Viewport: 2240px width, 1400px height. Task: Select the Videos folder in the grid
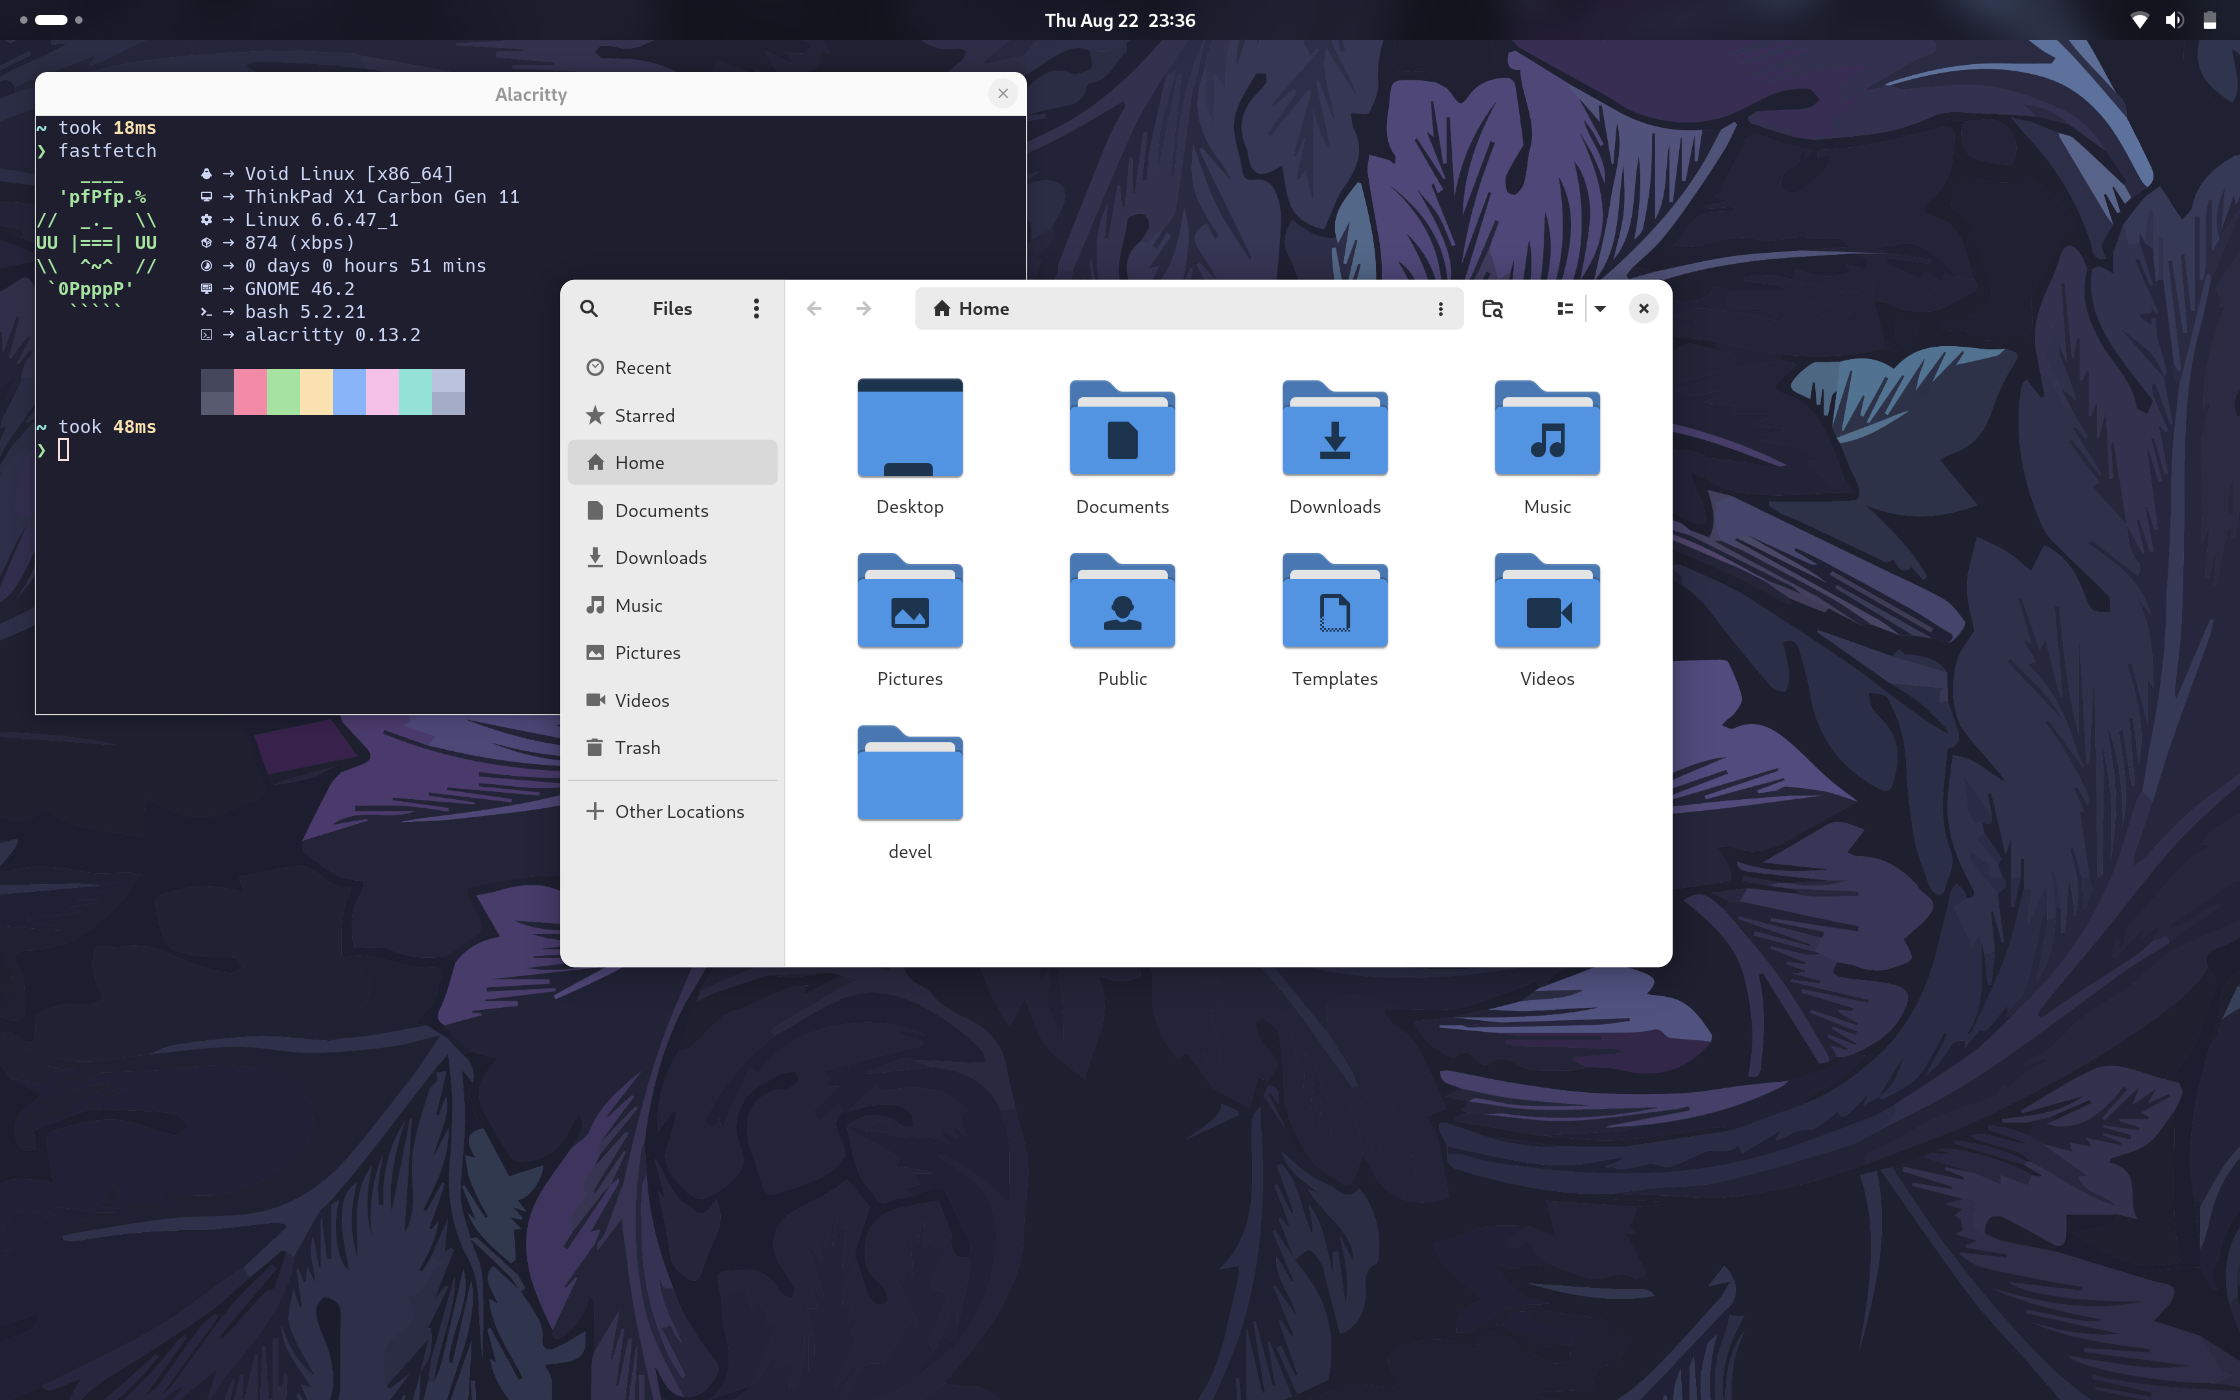pyautogui.click(x=1547, y=600)
